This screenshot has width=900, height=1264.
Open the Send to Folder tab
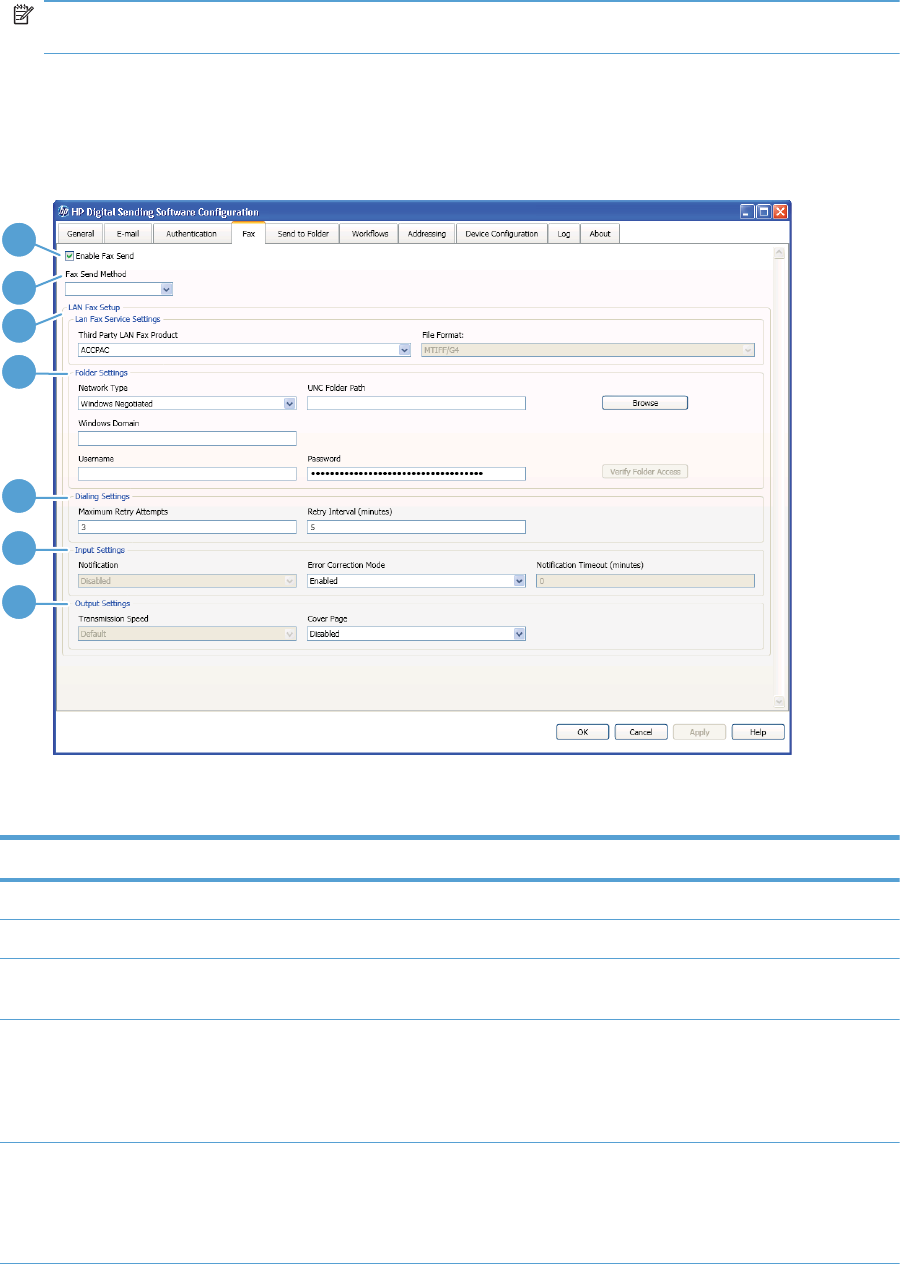[302, 234]
